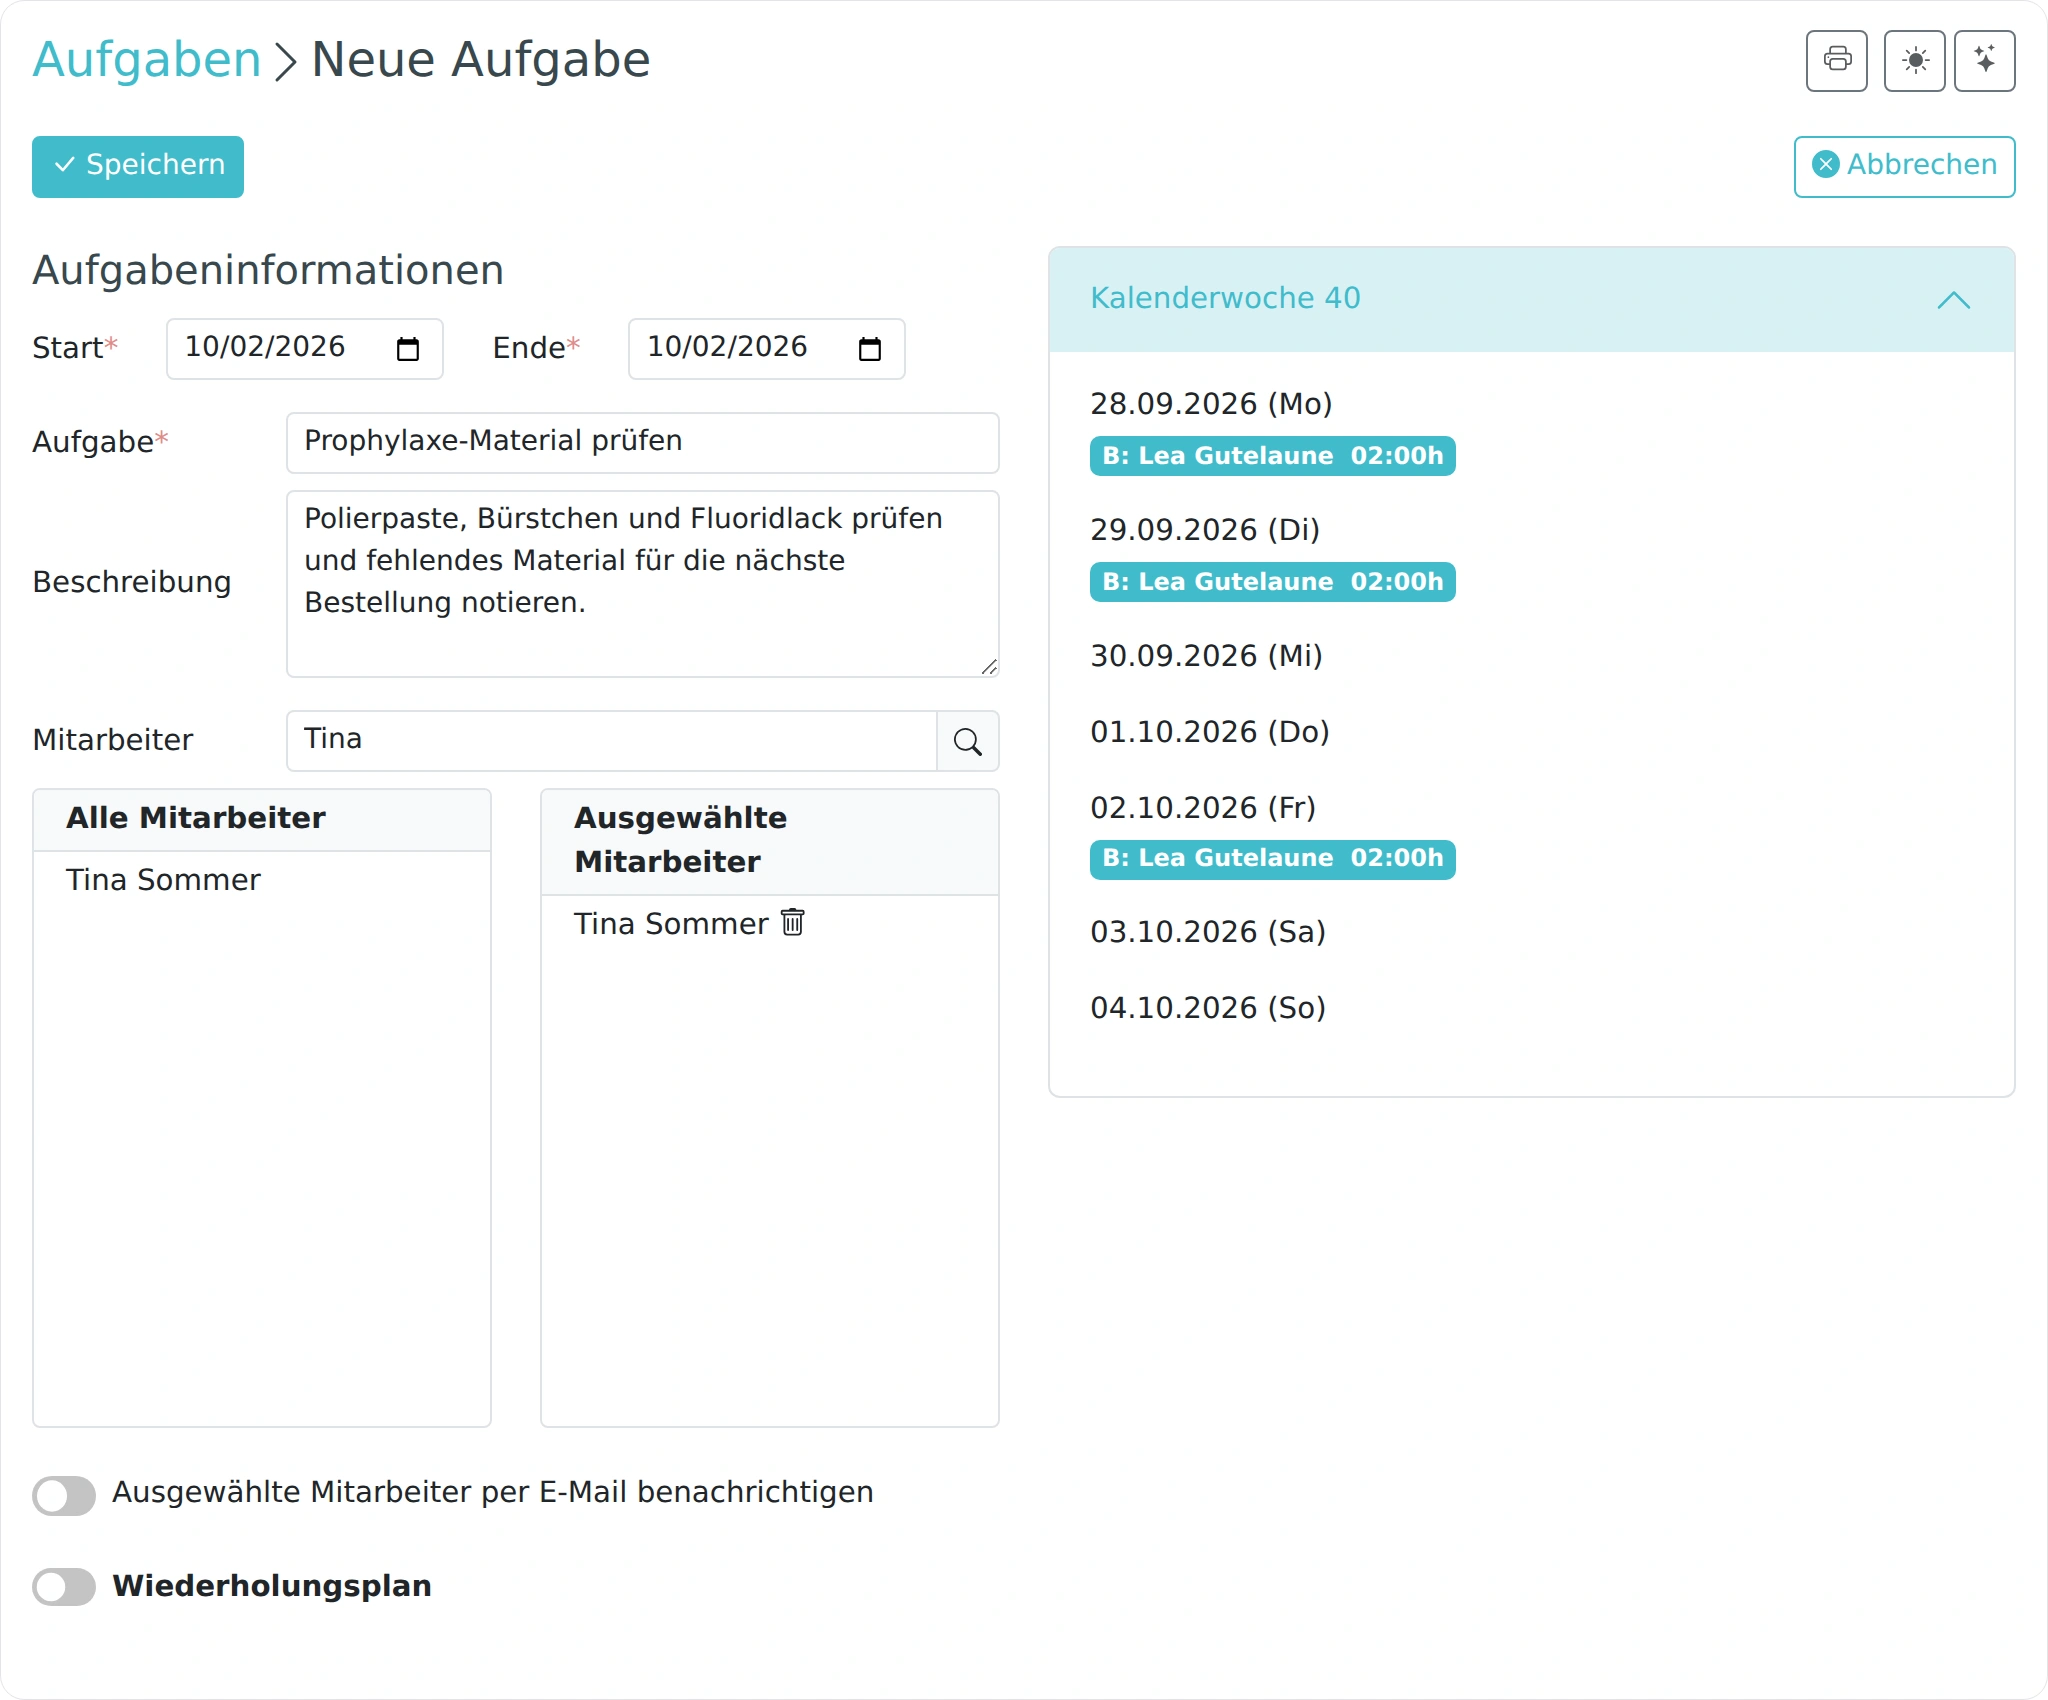The width and height of the screenshot is (2048, 1700).
Task: Click the date 02.10.2026 (Fr)
Action: (x=1203, y=808)
